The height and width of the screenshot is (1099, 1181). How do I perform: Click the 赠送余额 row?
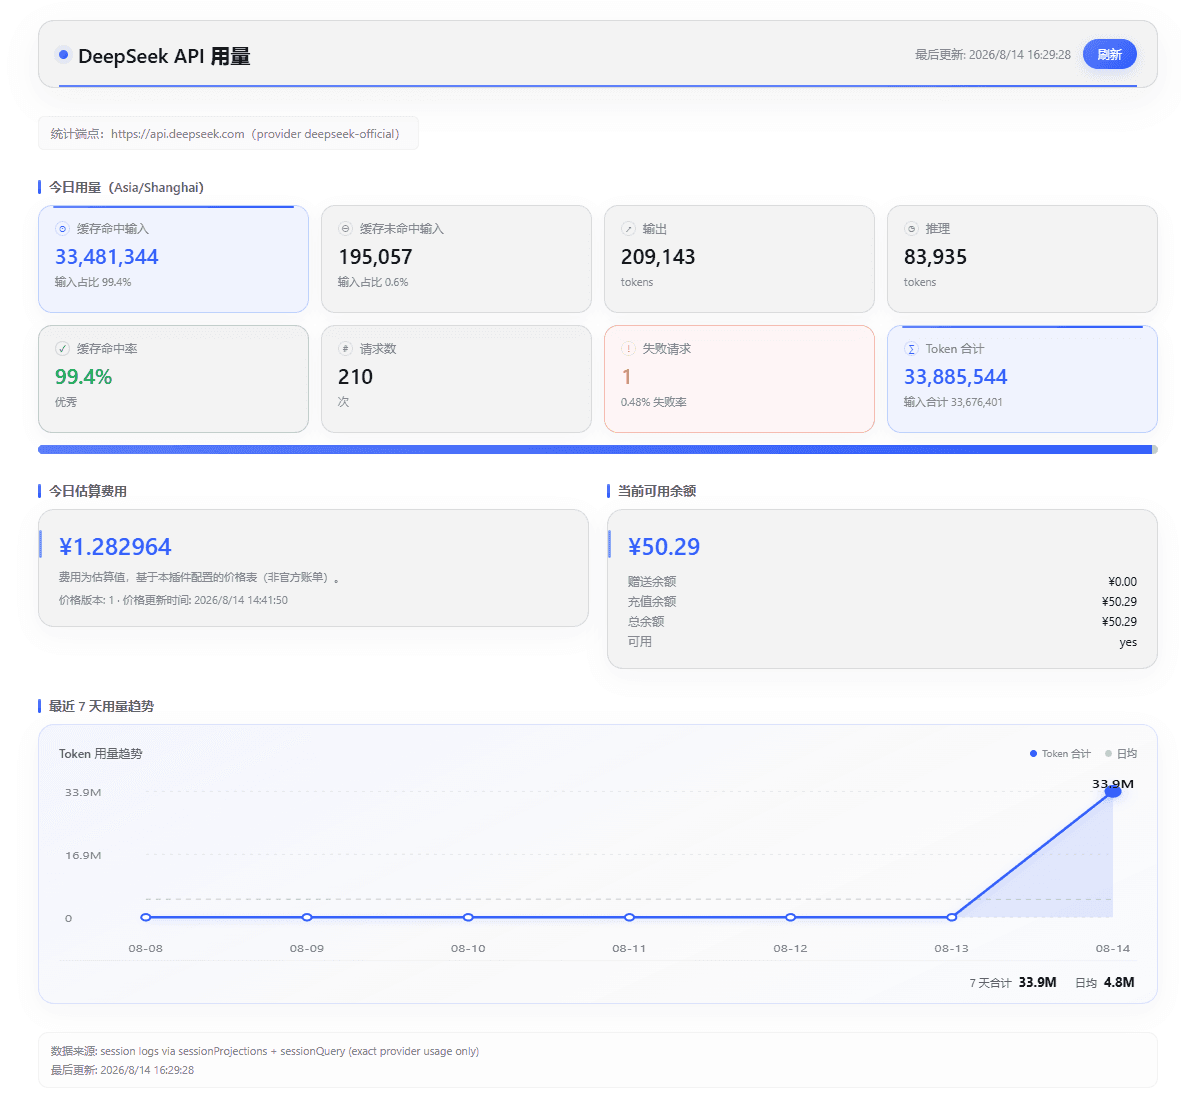pyautogui.click(x=882, y=582)
